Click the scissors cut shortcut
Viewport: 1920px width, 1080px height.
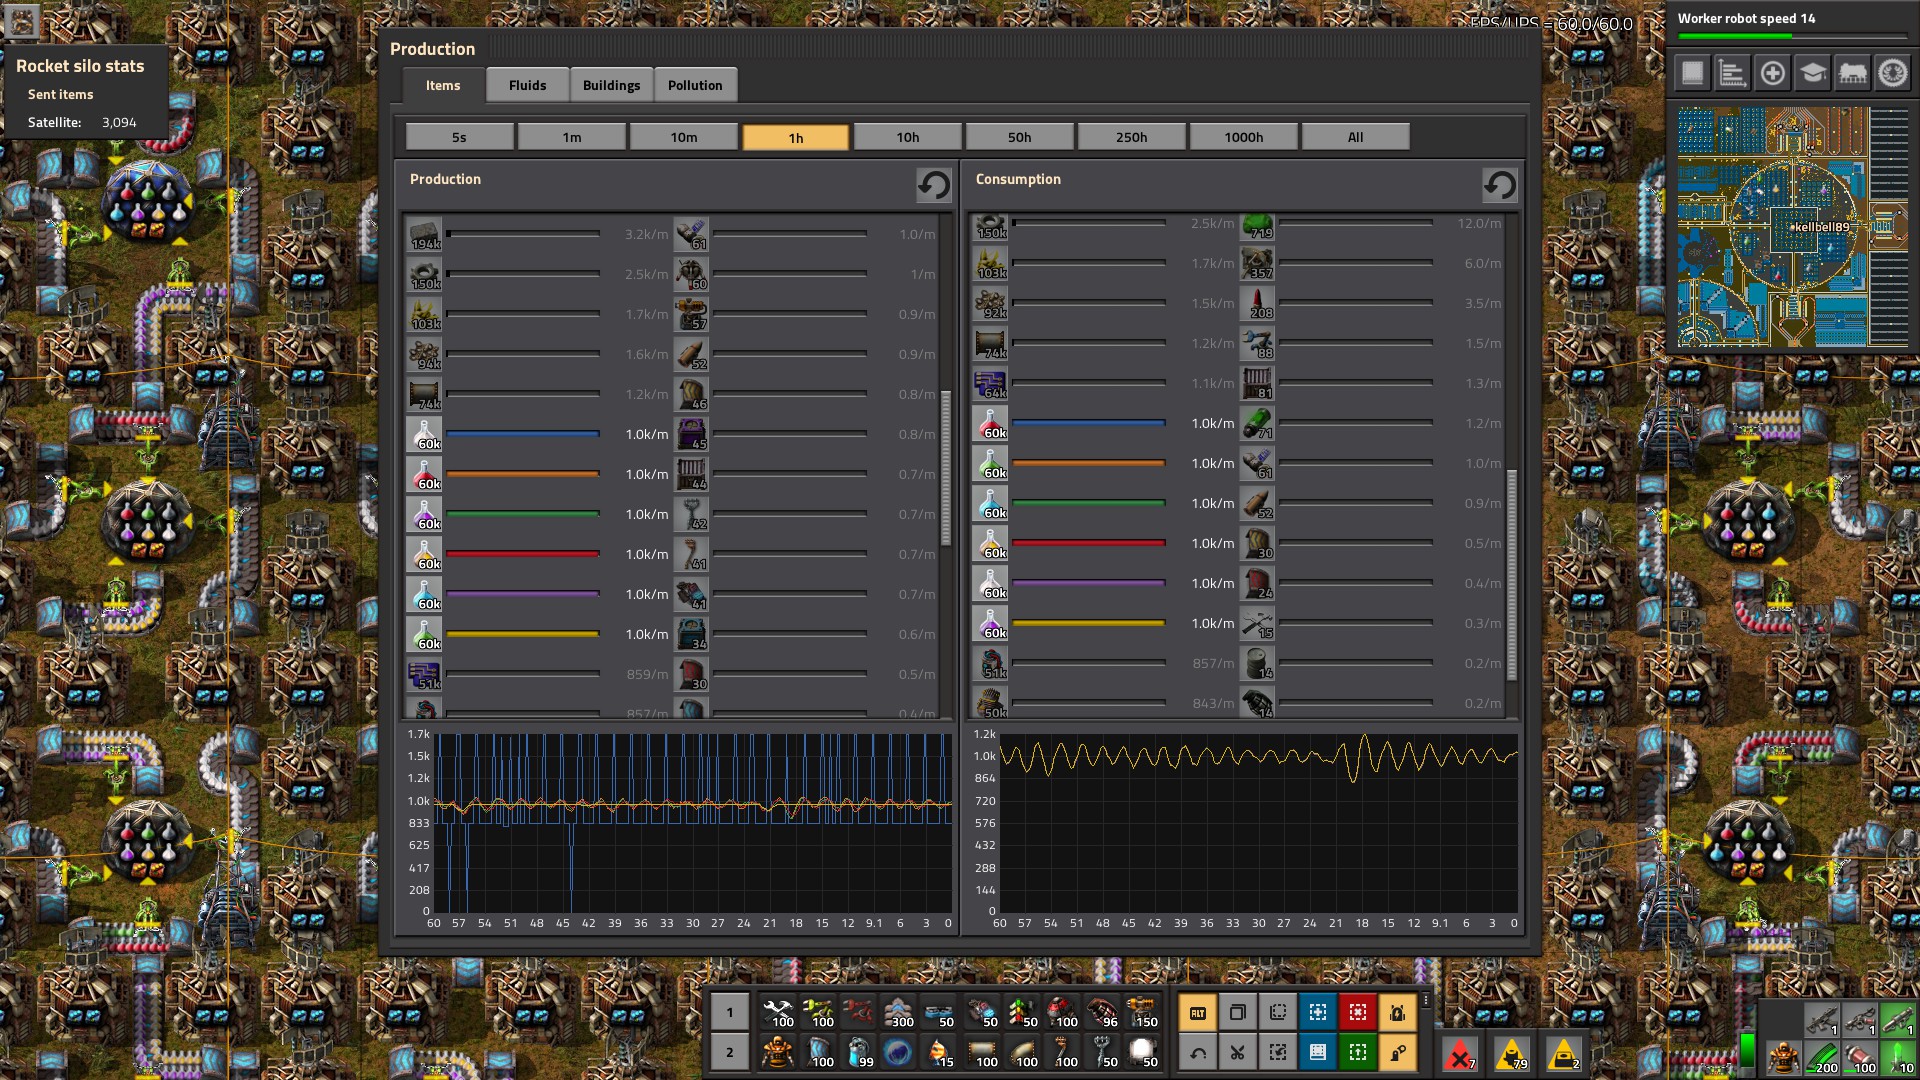pyautogui.click(x=1237, y=1052)
